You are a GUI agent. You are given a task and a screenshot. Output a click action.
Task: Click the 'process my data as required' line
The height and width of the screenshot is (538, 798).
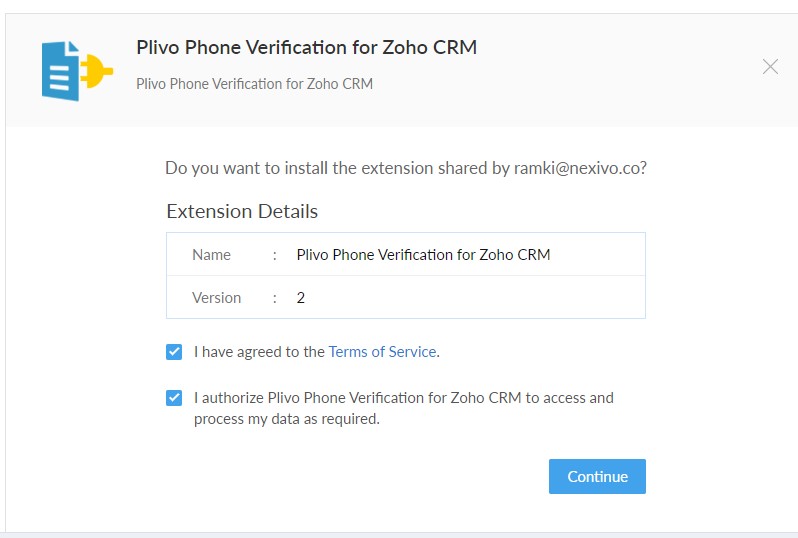(287, 419)
